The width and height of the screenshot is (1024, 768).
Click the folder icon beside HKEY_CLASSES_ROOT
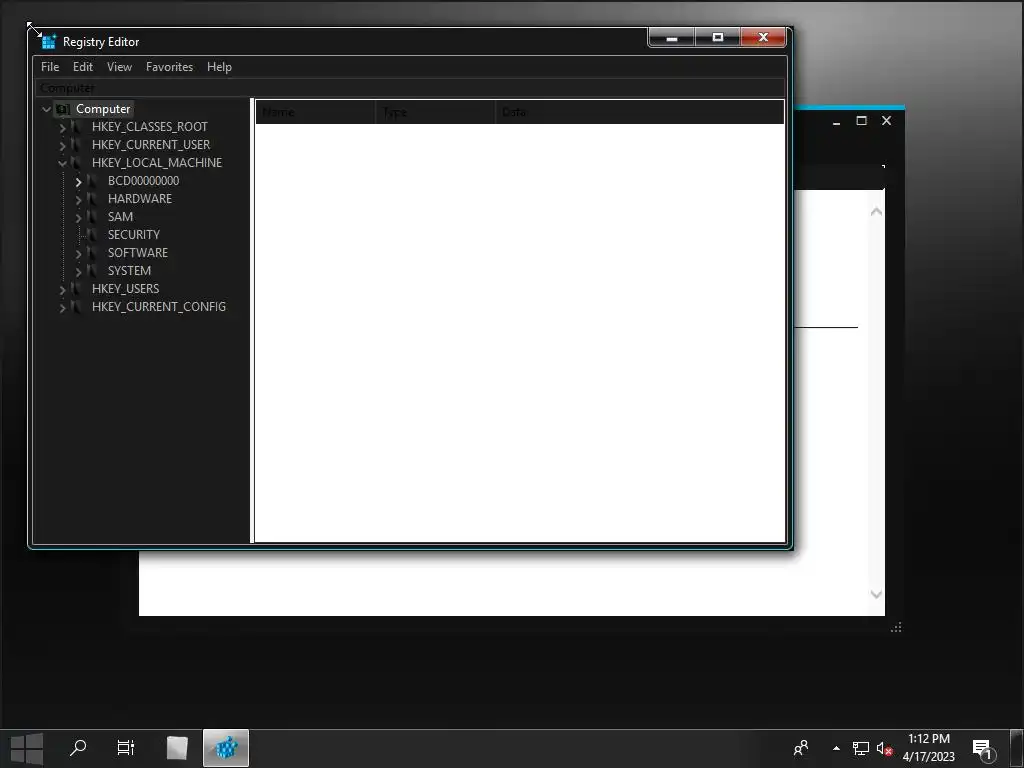pos(76,127)
